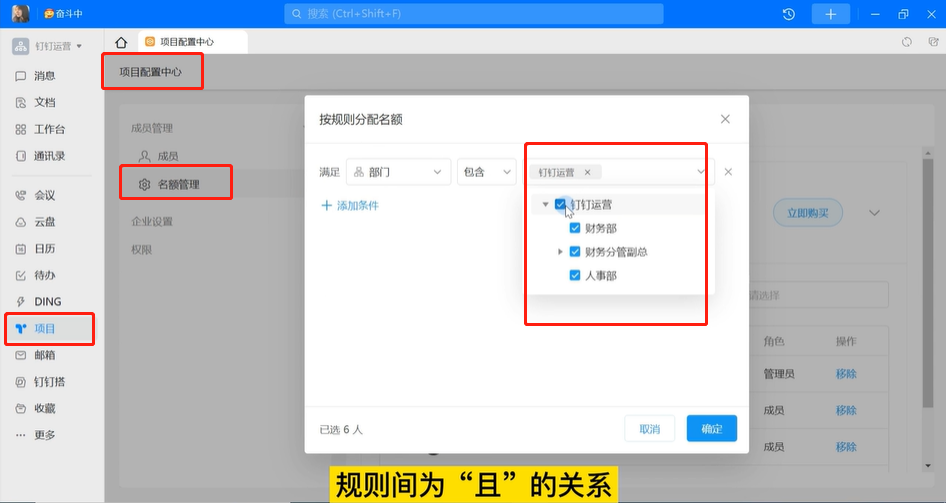Viewport: 946px width, 503px height.
Task: Click the 确定 confirm button
Action: click(x=711, y=428)
